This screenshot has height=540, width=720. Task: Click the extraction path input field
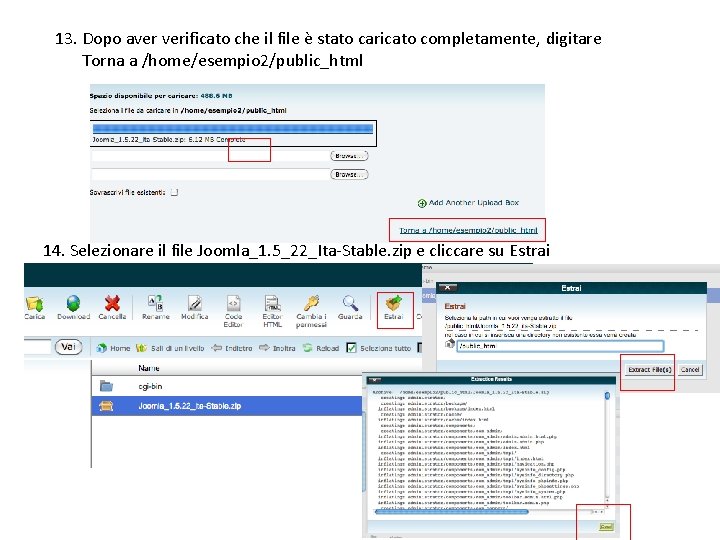click(560, 346)
